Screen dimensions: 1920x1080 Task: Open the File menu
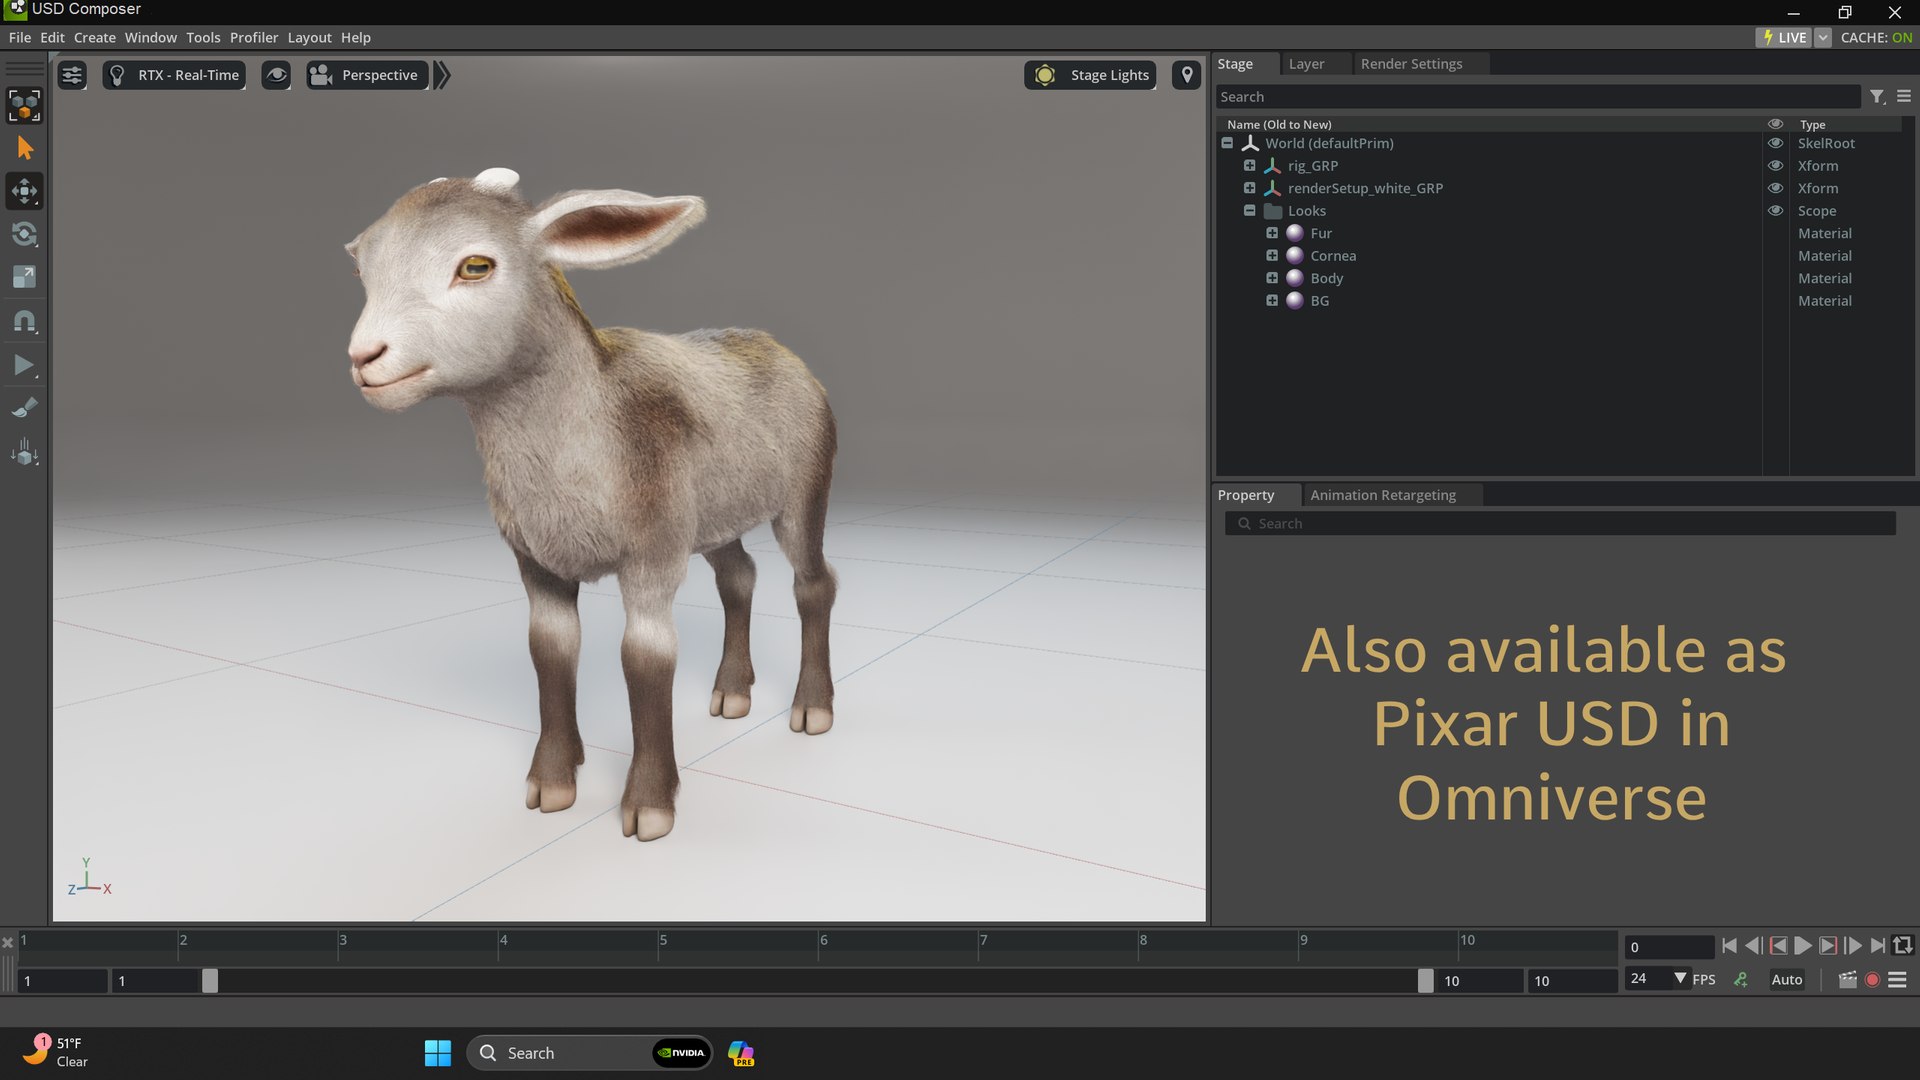(x=20, y=37)
